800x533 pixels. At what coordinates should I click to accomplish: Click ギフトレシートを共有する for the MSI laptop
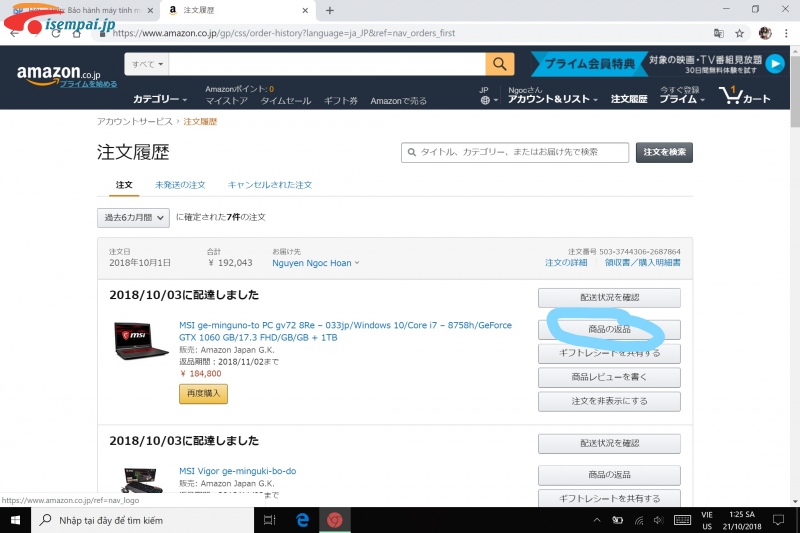point(609,353)
